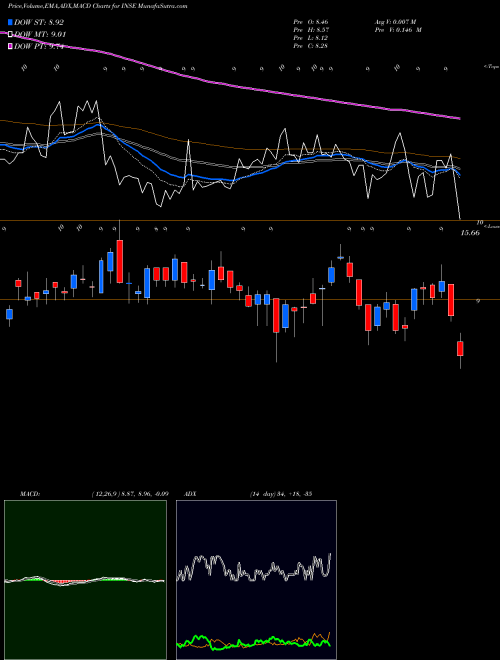Click the 'Avg V: 0.007 M' value
Image resolution: width=500 pixels, height=660 pixels.
395,22
